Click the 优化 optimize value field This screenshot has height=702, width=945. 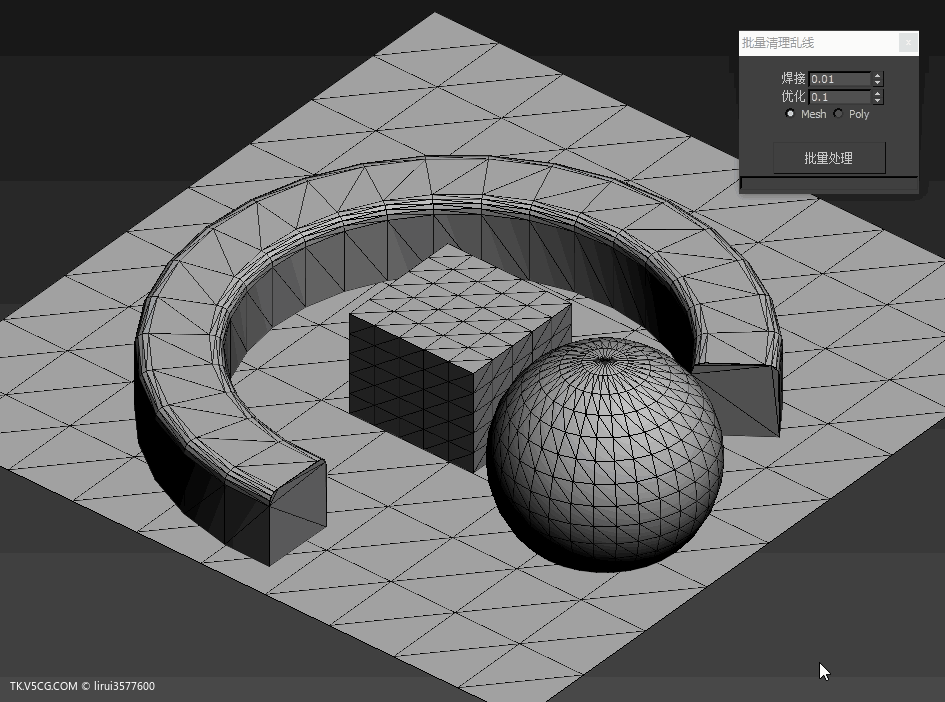[x=839, y=97]
